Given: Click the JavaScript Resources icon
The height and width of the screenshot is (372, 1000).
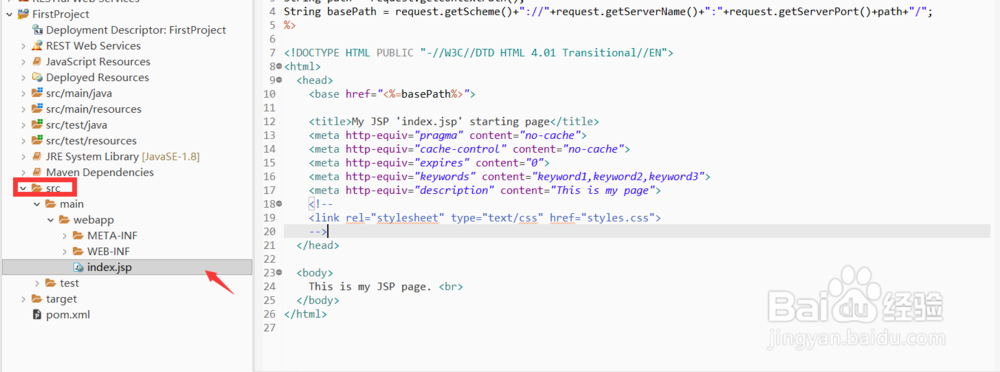Looking at the screenshot, I should (37, 62).
